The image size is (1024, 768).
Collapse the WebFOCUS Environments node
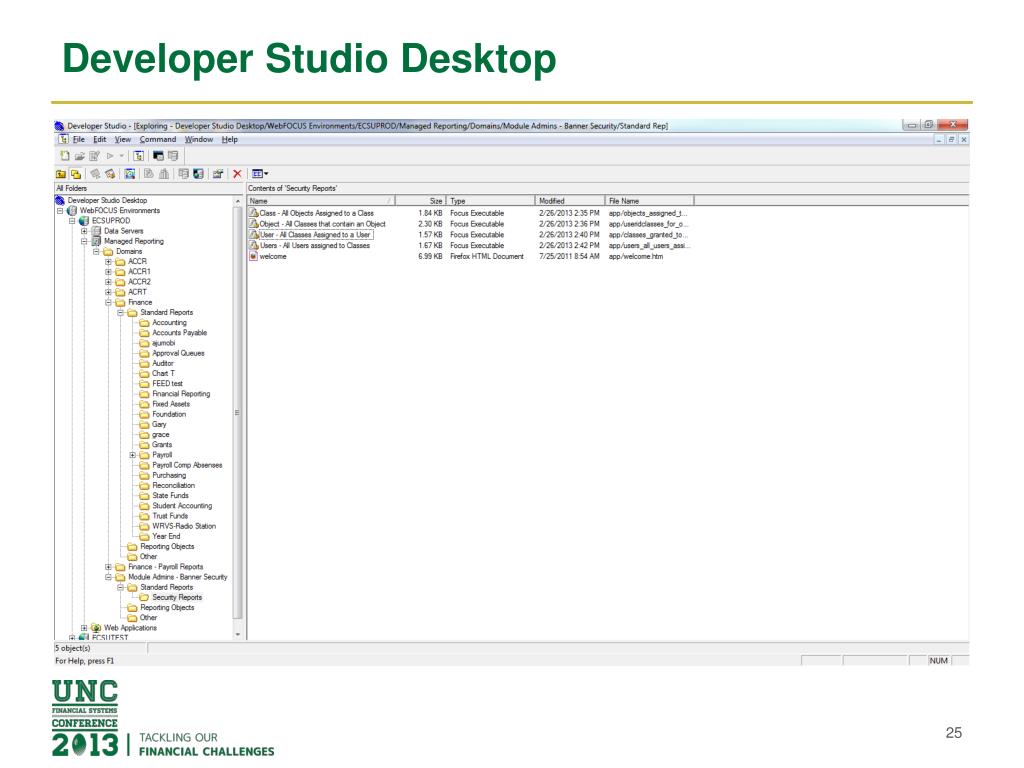[60, 211]
